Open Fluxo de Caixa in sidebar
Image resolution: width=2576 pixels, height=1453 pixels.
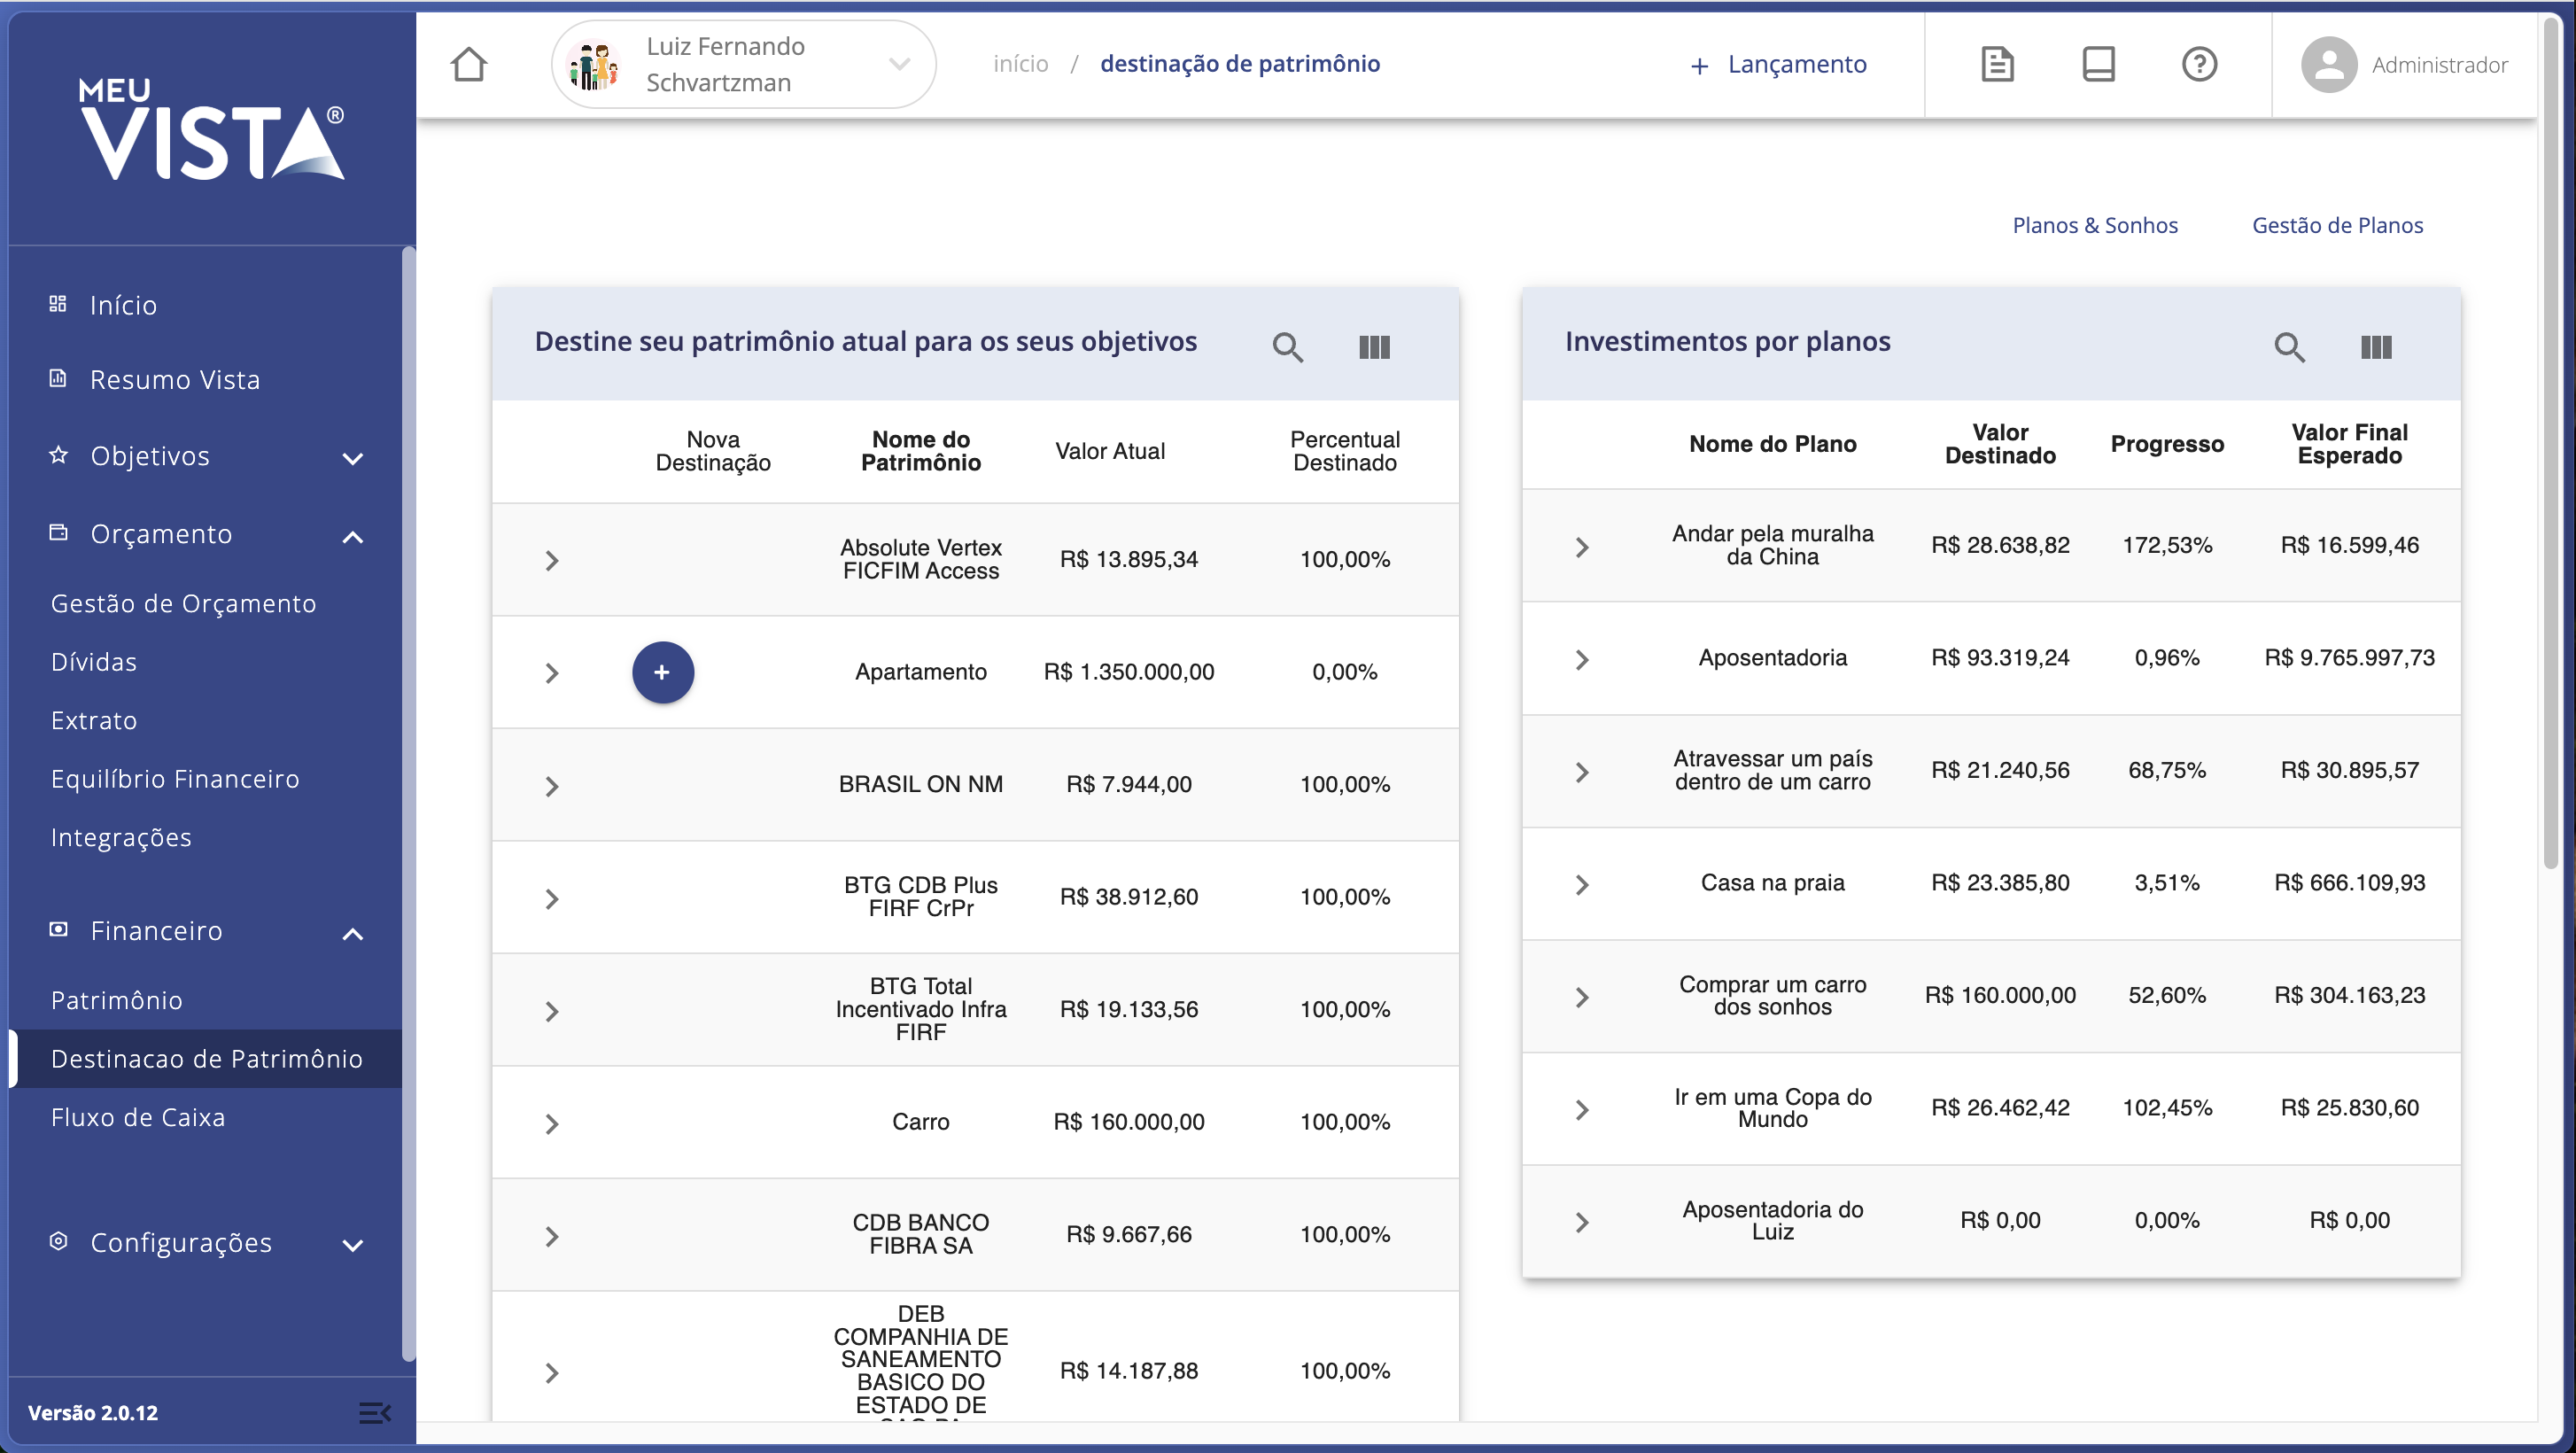click(x=138, y=1117)
